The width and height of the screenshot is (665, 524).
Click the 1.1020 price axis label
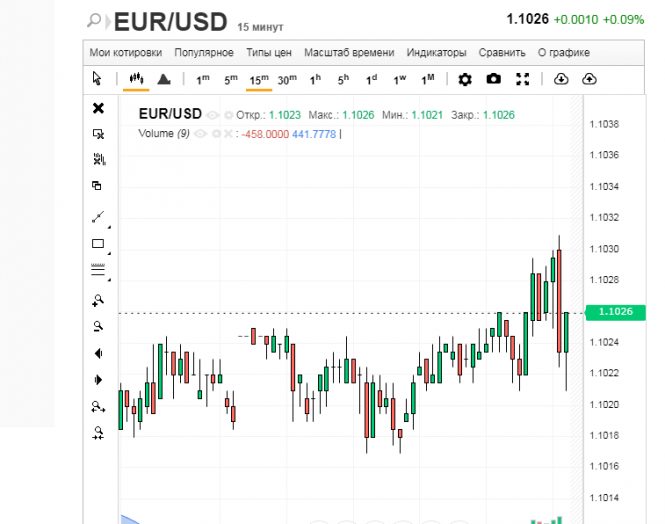point(604,404)
